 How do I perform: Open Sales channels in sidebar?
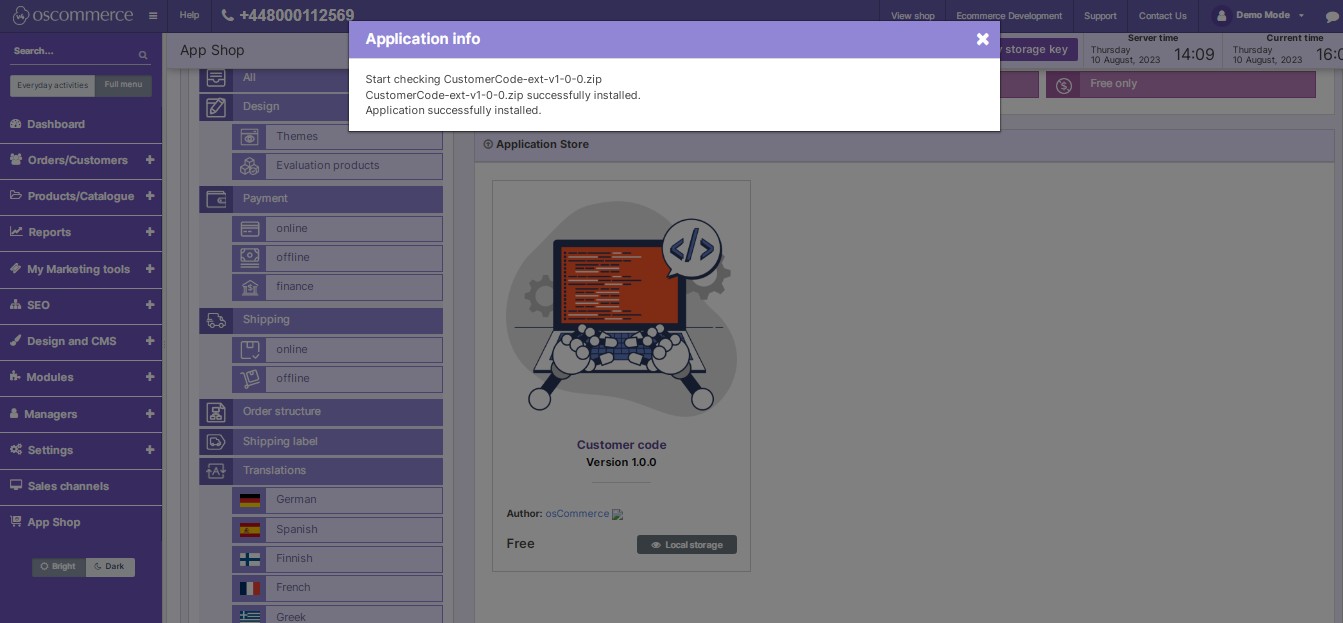pos(68,486)
